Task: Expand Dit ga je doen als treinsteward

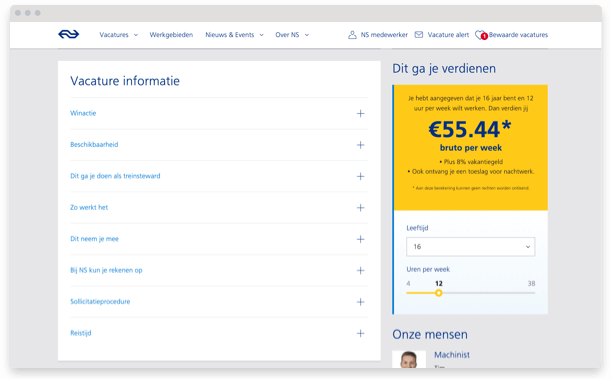Action: click(115, 176)
